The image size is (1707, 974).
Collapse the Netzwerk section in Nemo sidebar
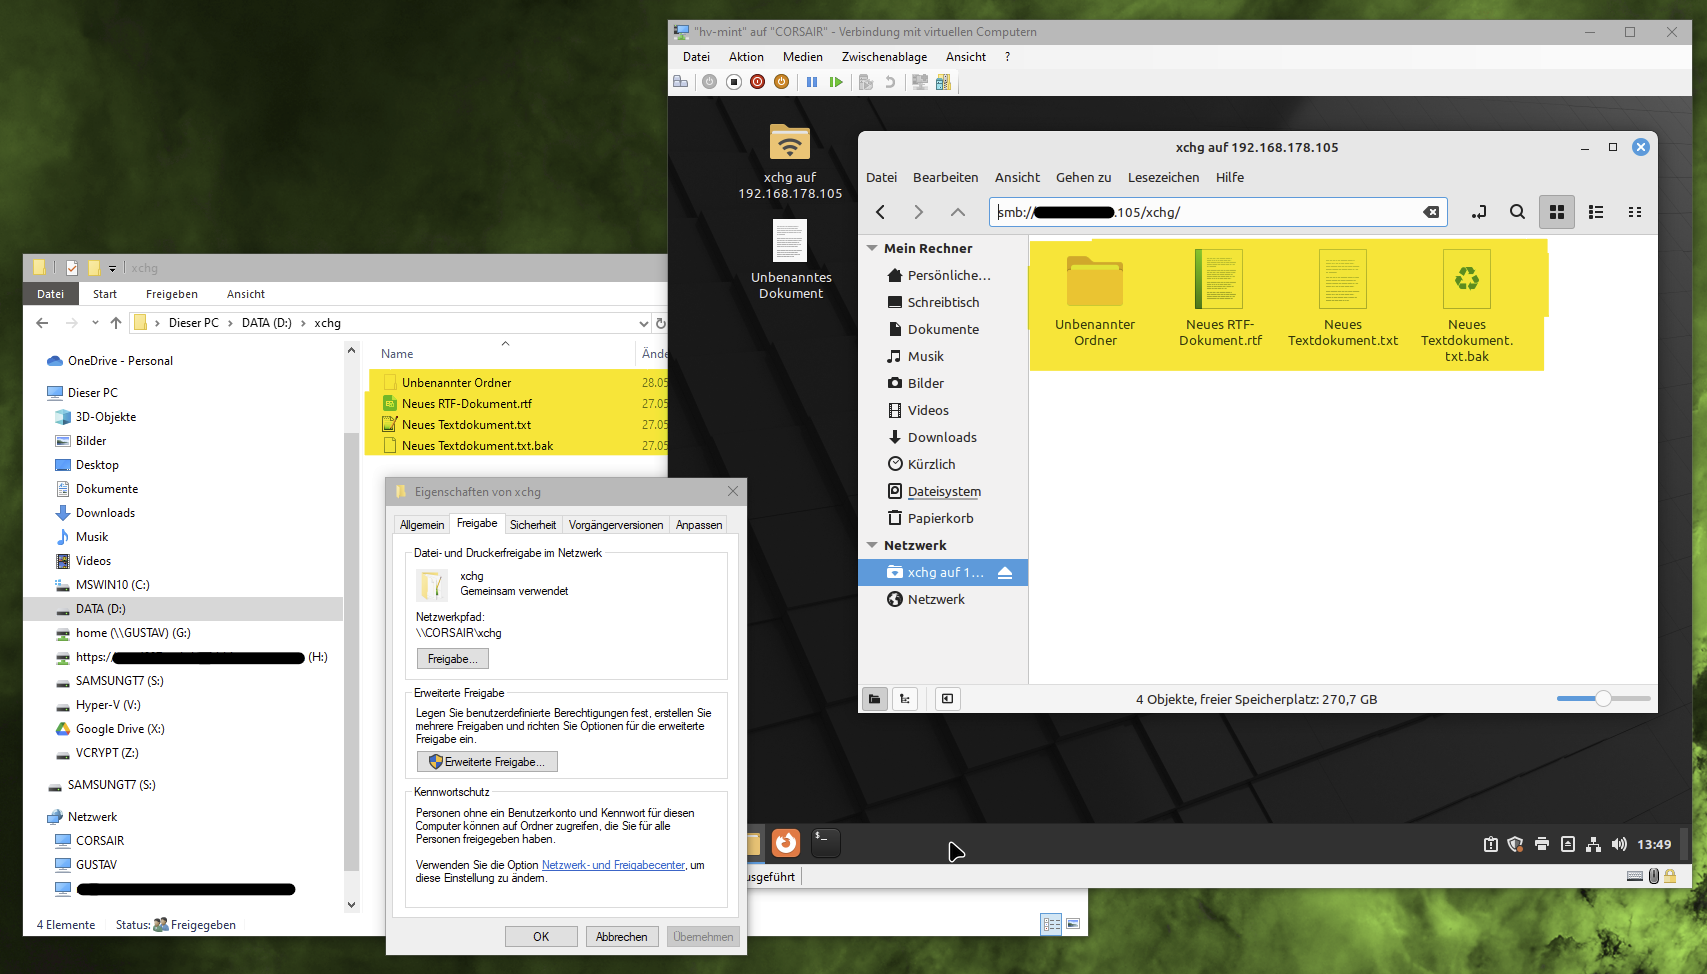(x=872, y=545)
